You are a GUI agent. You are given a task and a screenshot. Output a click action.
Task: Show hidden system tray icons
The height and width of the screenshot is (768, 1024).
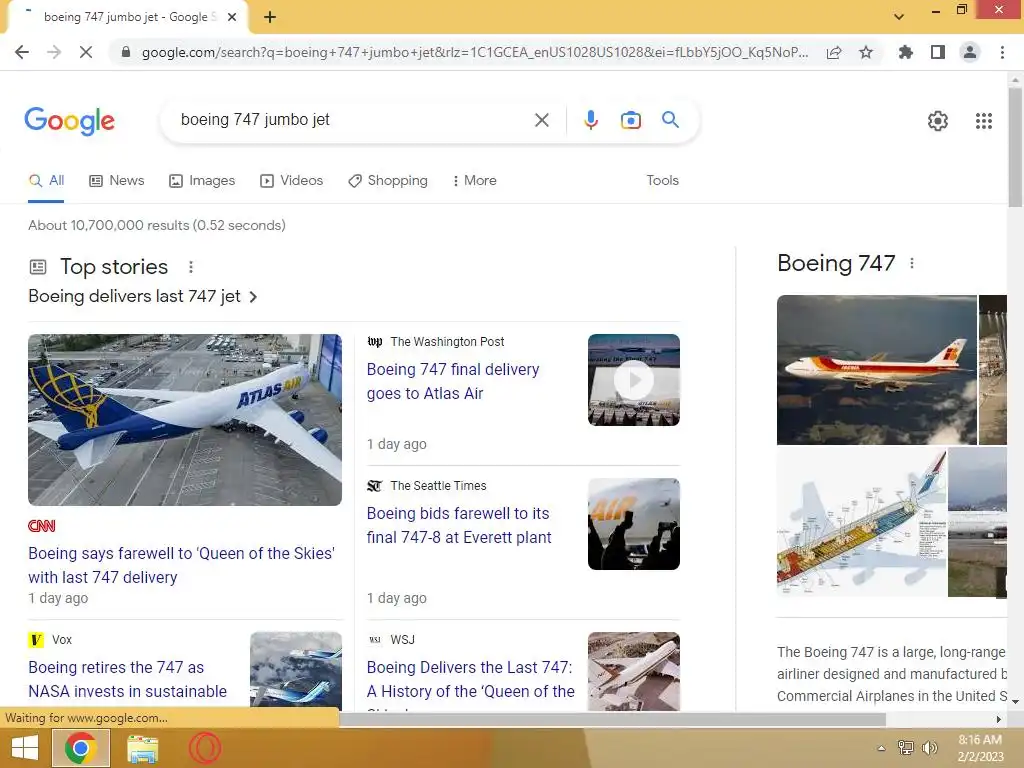[882, 748]
